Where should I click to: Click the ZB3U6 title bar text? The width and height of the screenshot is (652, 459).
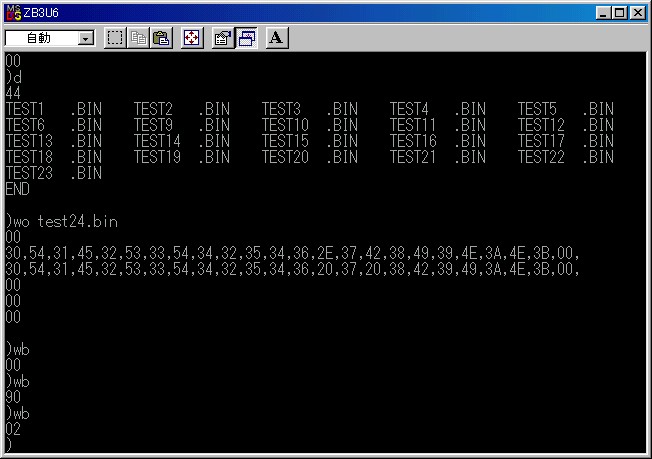tap(41, 13)
